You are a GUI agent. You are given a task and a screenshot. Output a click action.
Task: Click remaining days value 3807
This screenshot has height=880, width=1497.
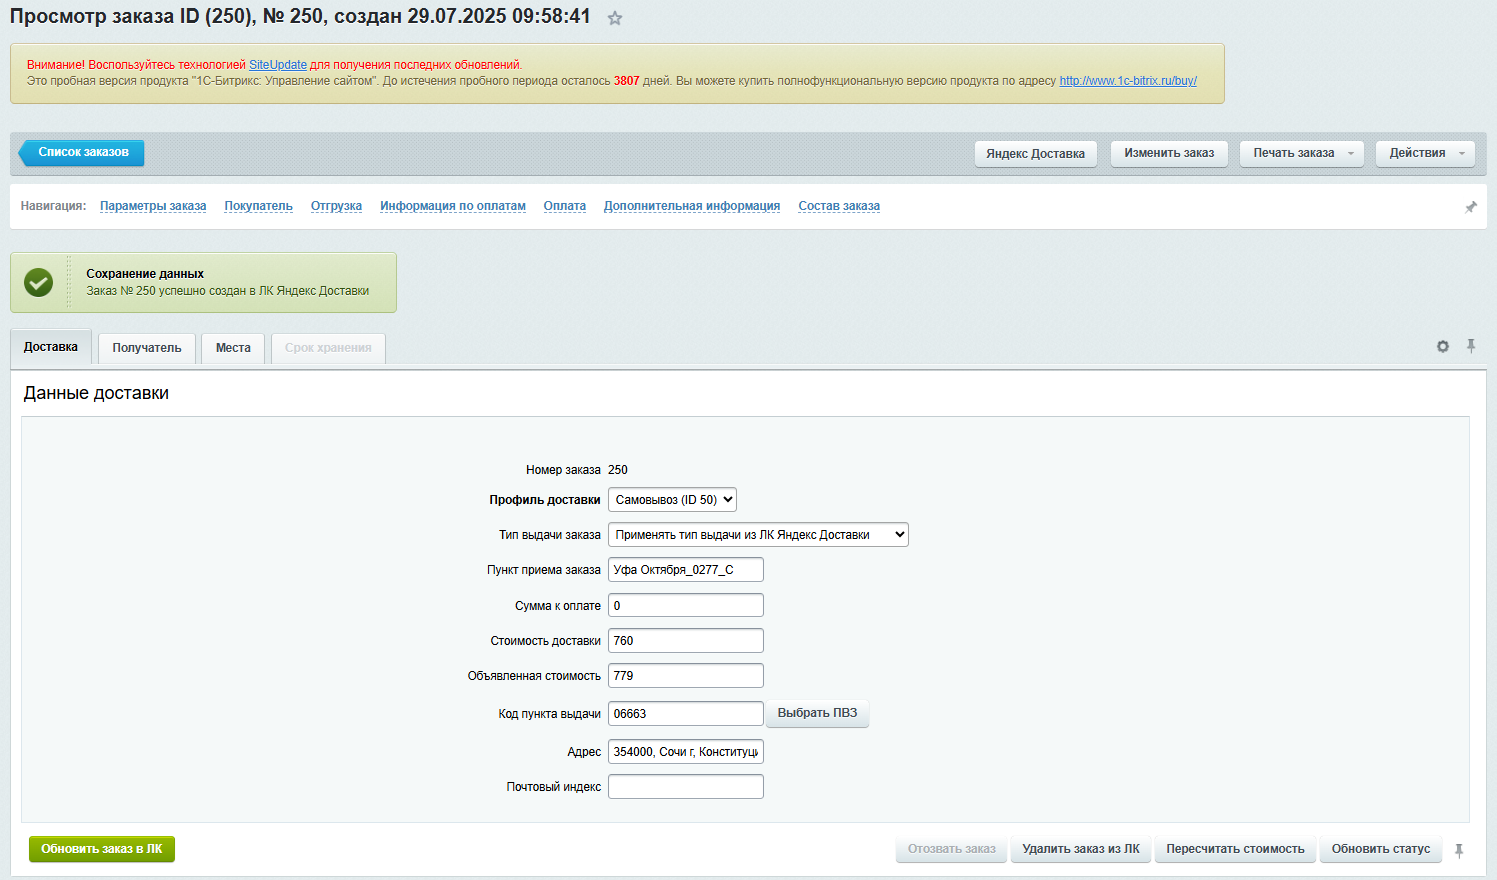[x=627, y=81]
